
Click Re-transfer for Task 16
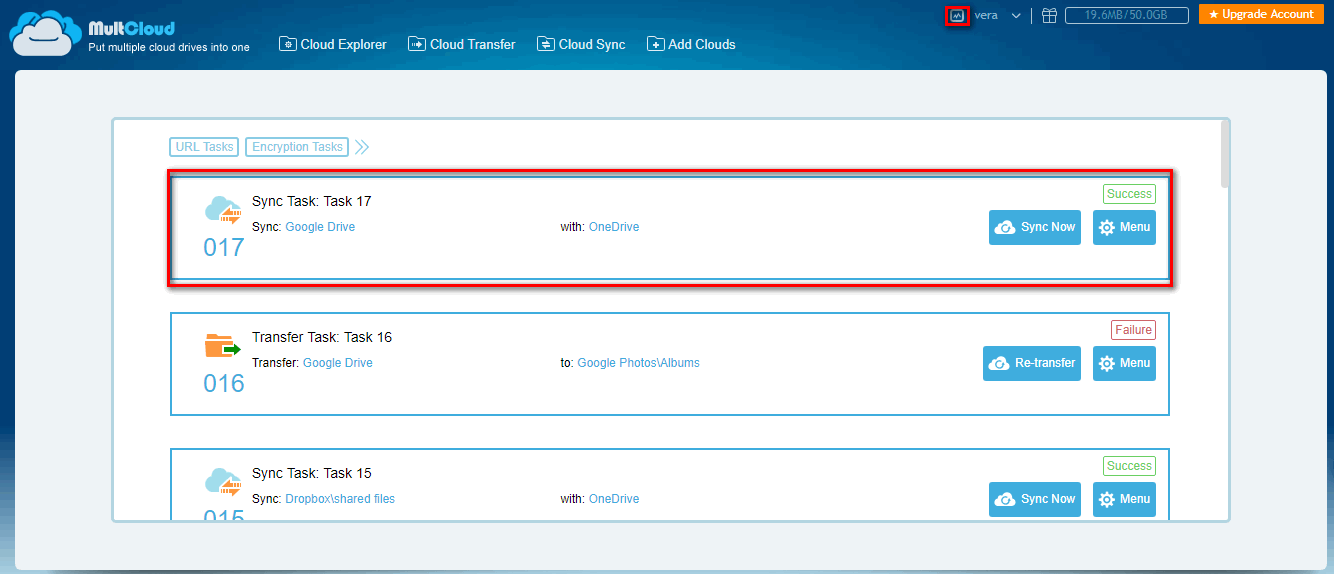(x=1032, y=363)
